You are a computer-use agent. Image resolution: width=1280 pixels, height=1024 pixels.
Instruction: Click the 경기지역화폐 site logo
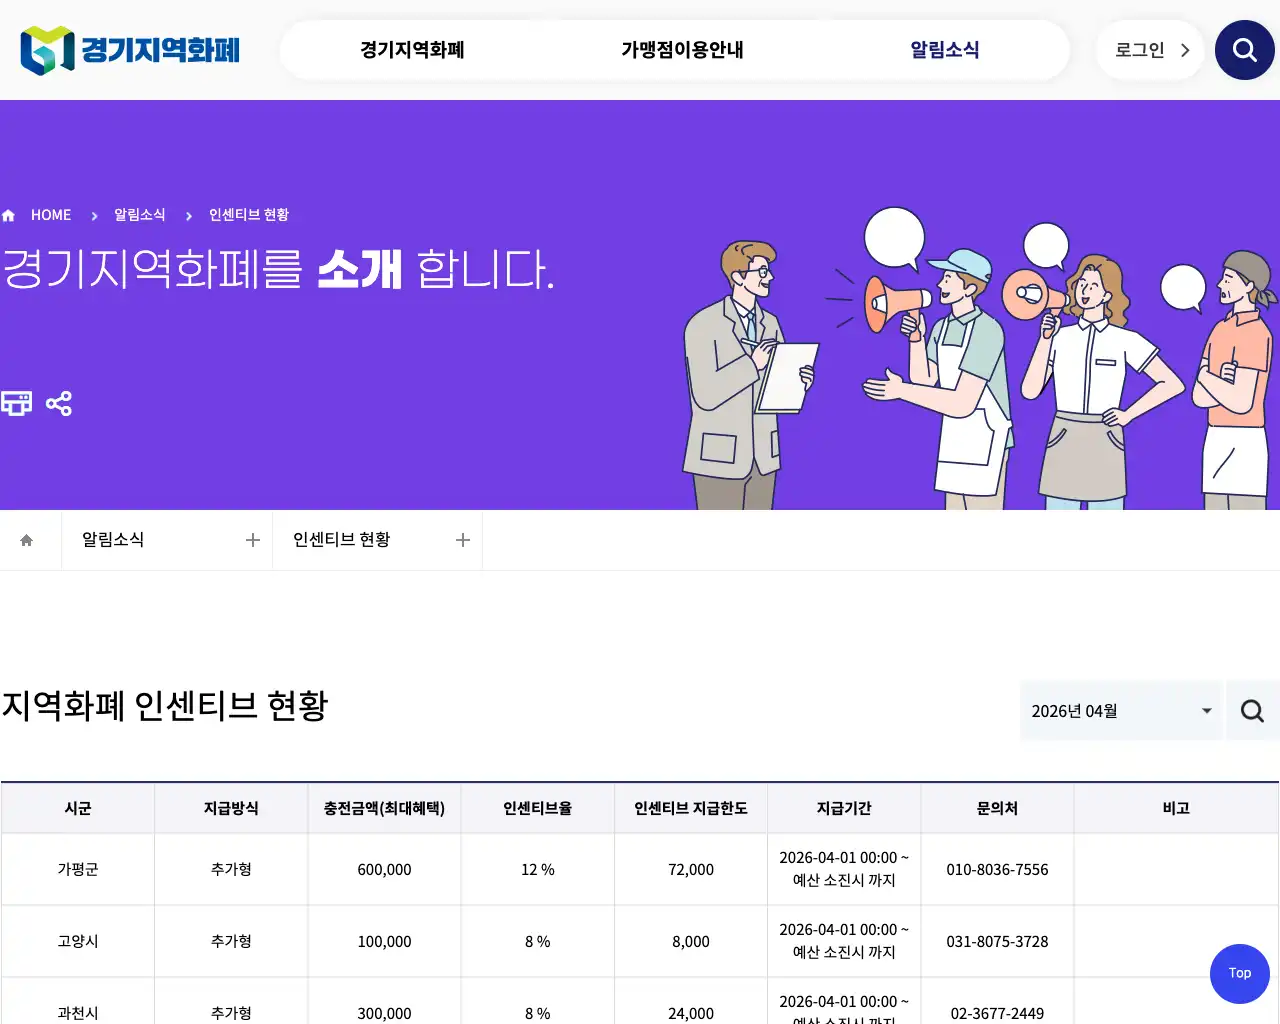(128, 49)
